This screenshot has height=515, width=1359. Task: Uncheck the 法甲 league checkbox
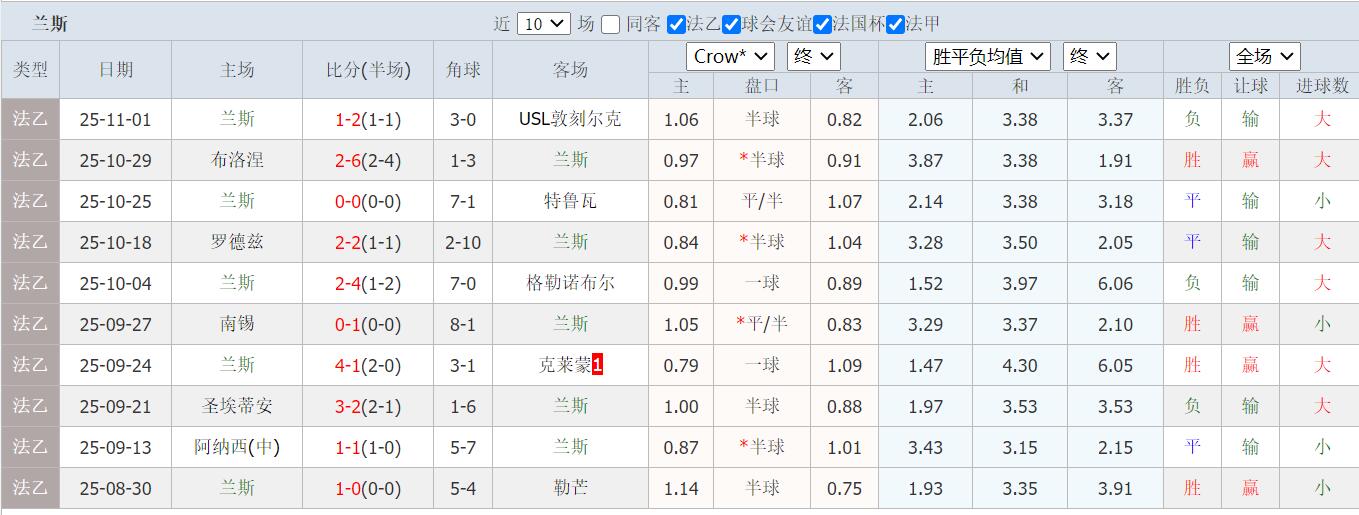click(895, 24)
